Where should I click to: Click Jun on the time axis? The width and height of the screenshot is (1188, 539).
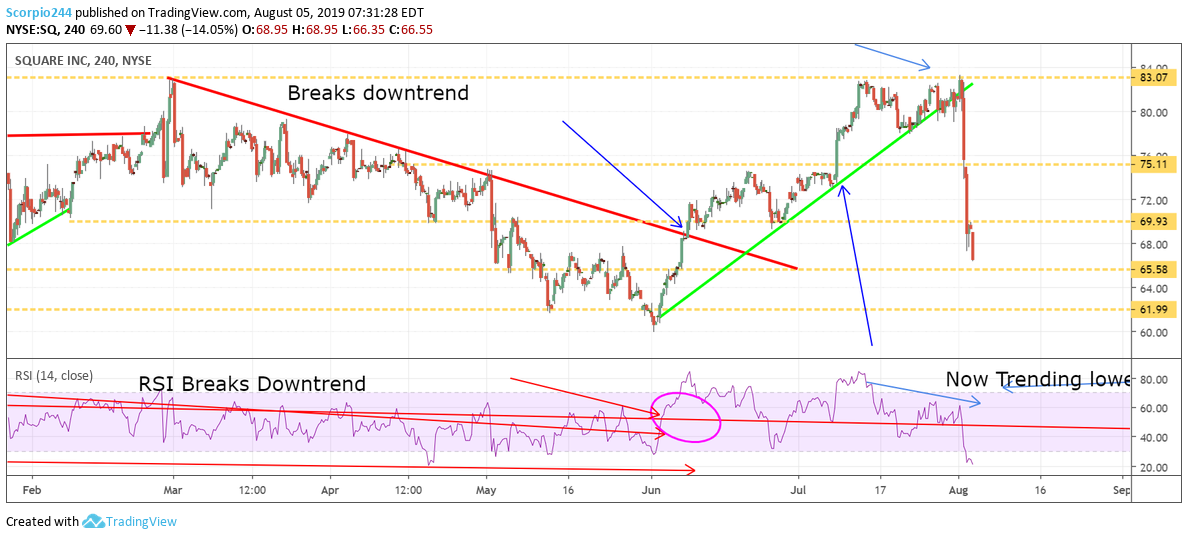(x=650, y=491)
